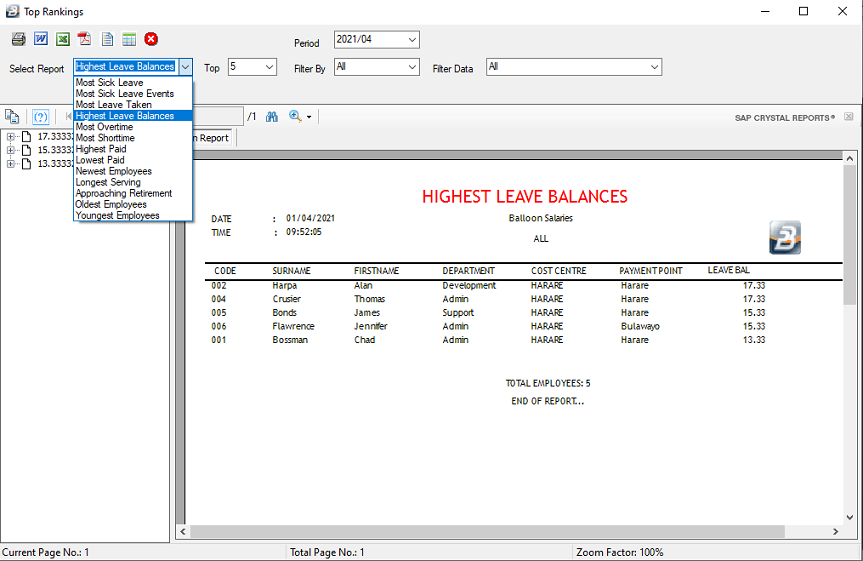863x561 pixels.
Task: Click the horizontal scrollbar left arrow
Action: pos(183,531)
